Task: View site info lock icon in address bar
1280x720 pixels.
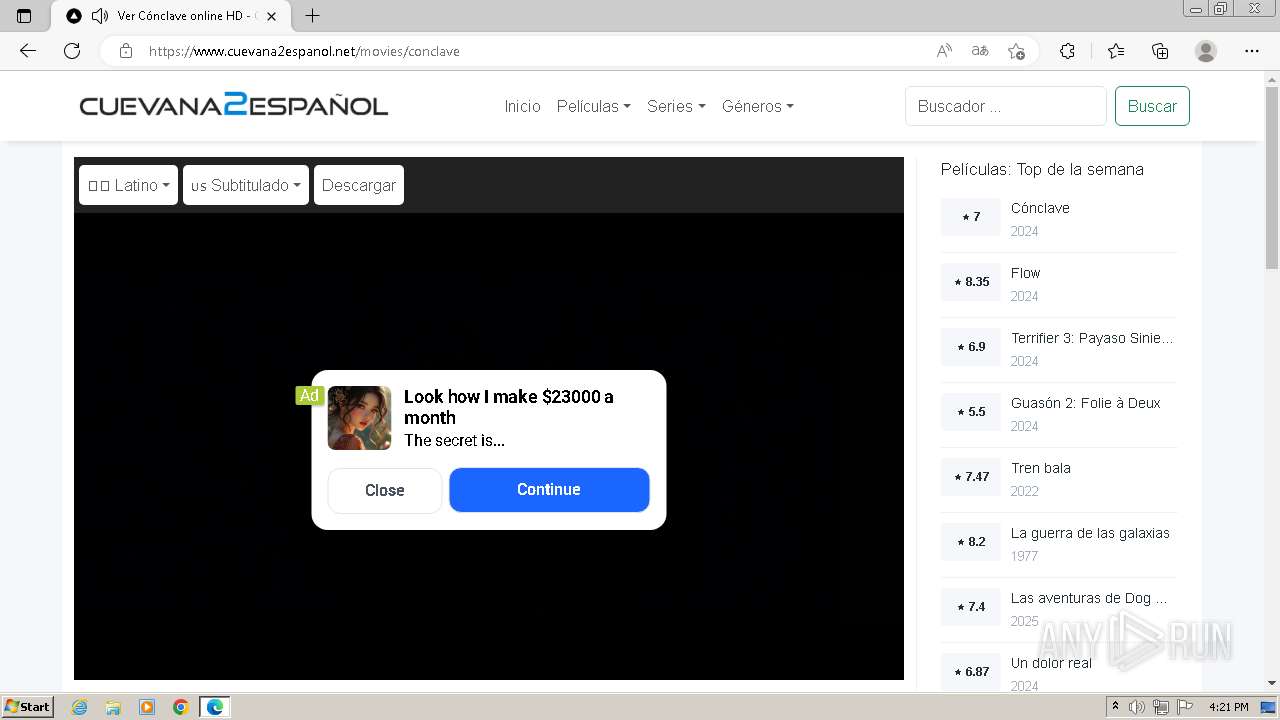Action: coord(126,51)
